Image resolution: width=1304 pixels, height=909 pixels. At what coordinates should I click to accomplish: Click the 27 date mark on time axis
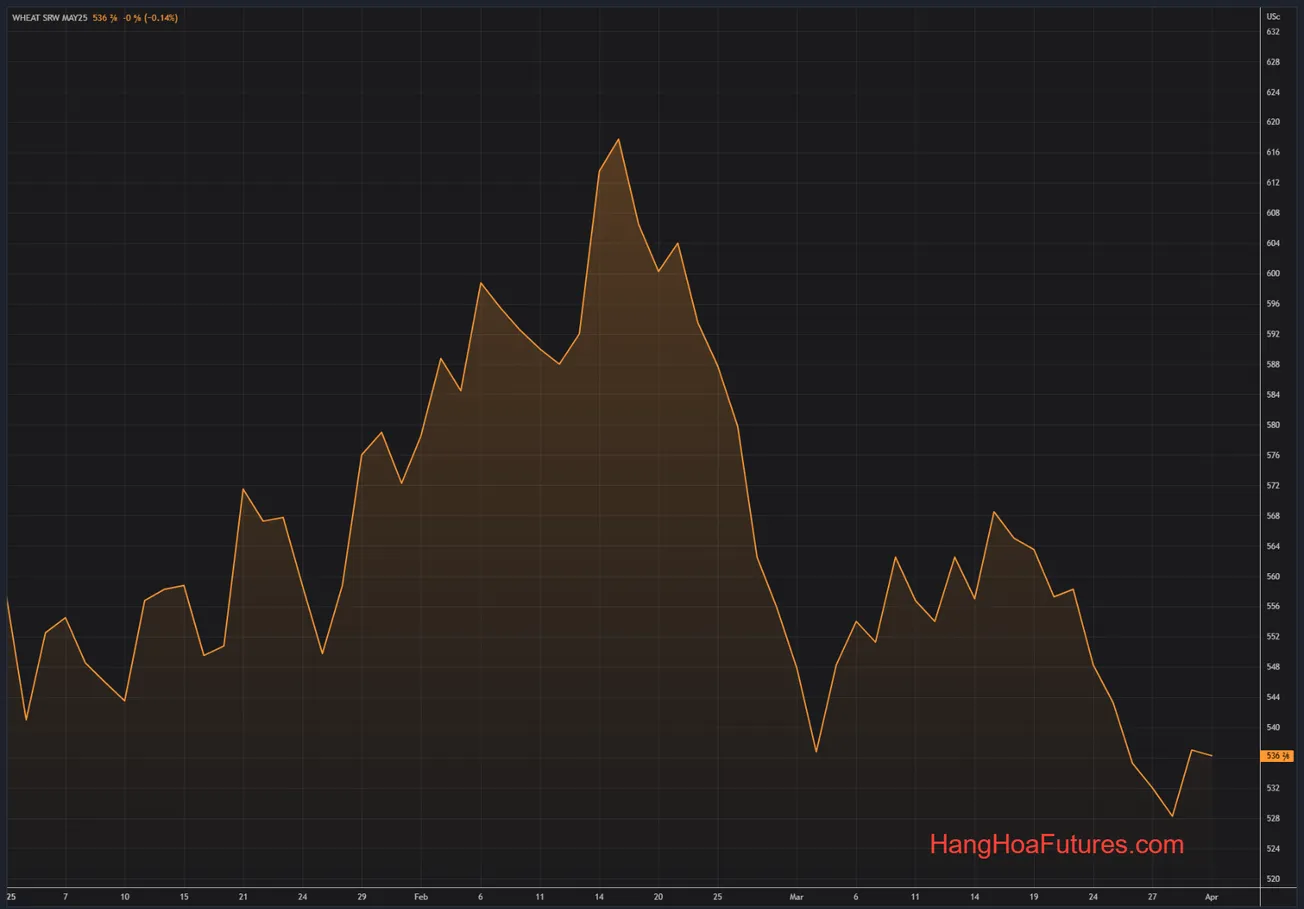click(1151, 897)
